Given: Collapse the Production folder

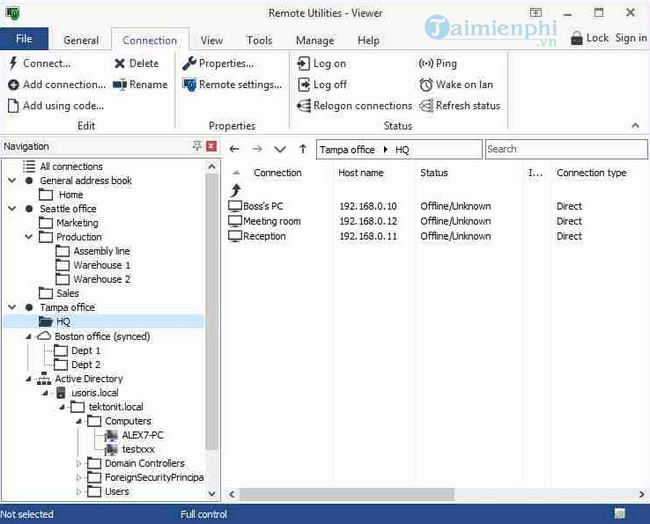Looking at the screenshot, I should coord(29,237).
